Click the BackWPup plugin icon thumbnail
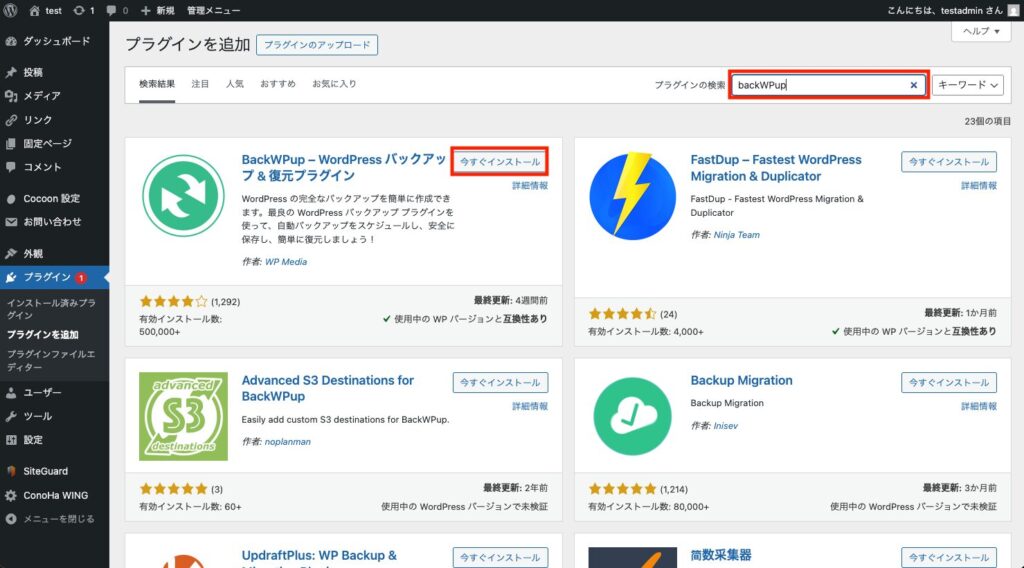 point(184,195)
